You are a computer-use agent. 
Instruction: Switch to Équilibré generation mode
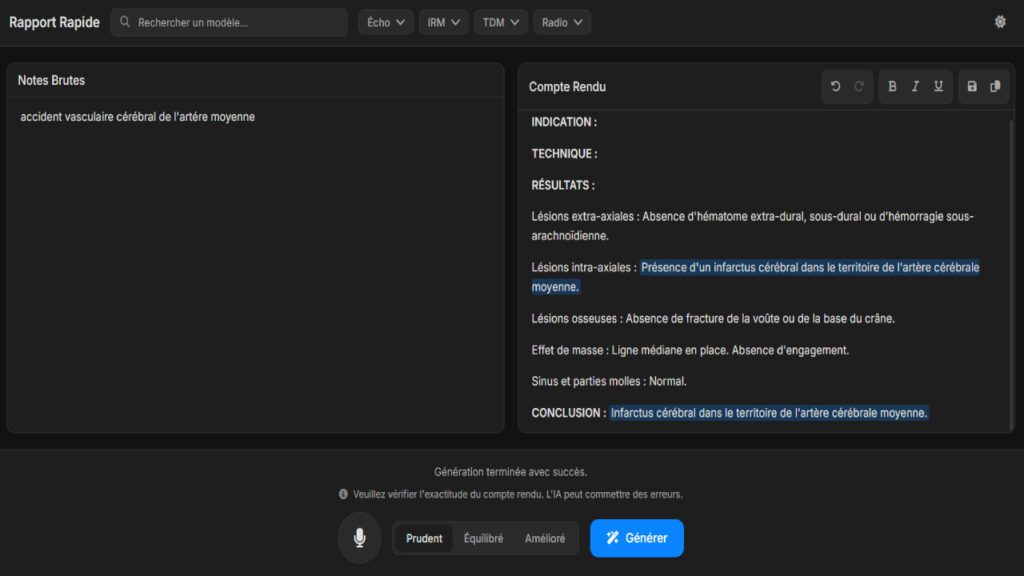(x=484, y=538)
